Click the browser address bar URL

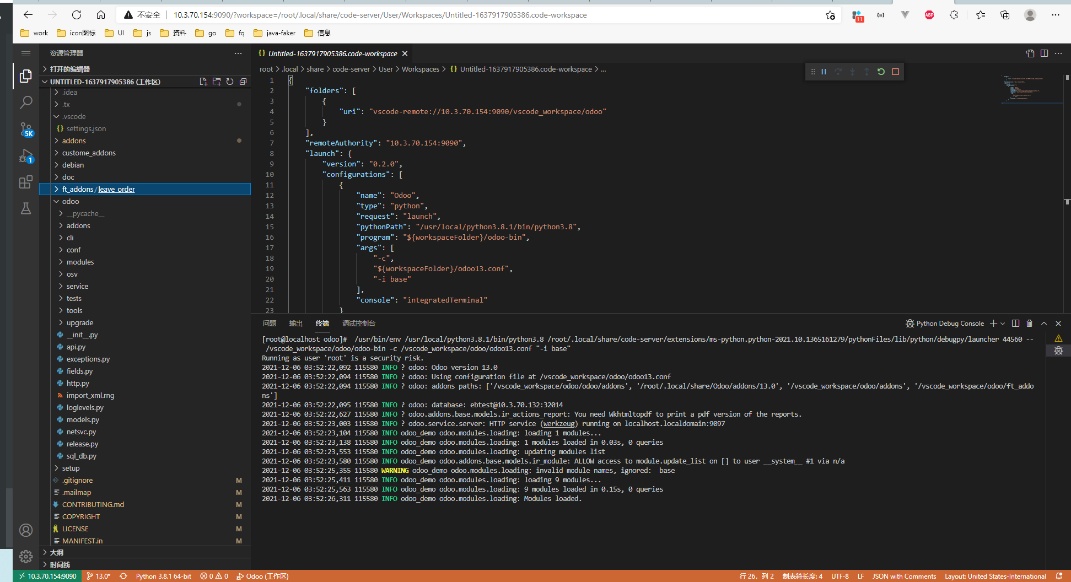point(379,15)
